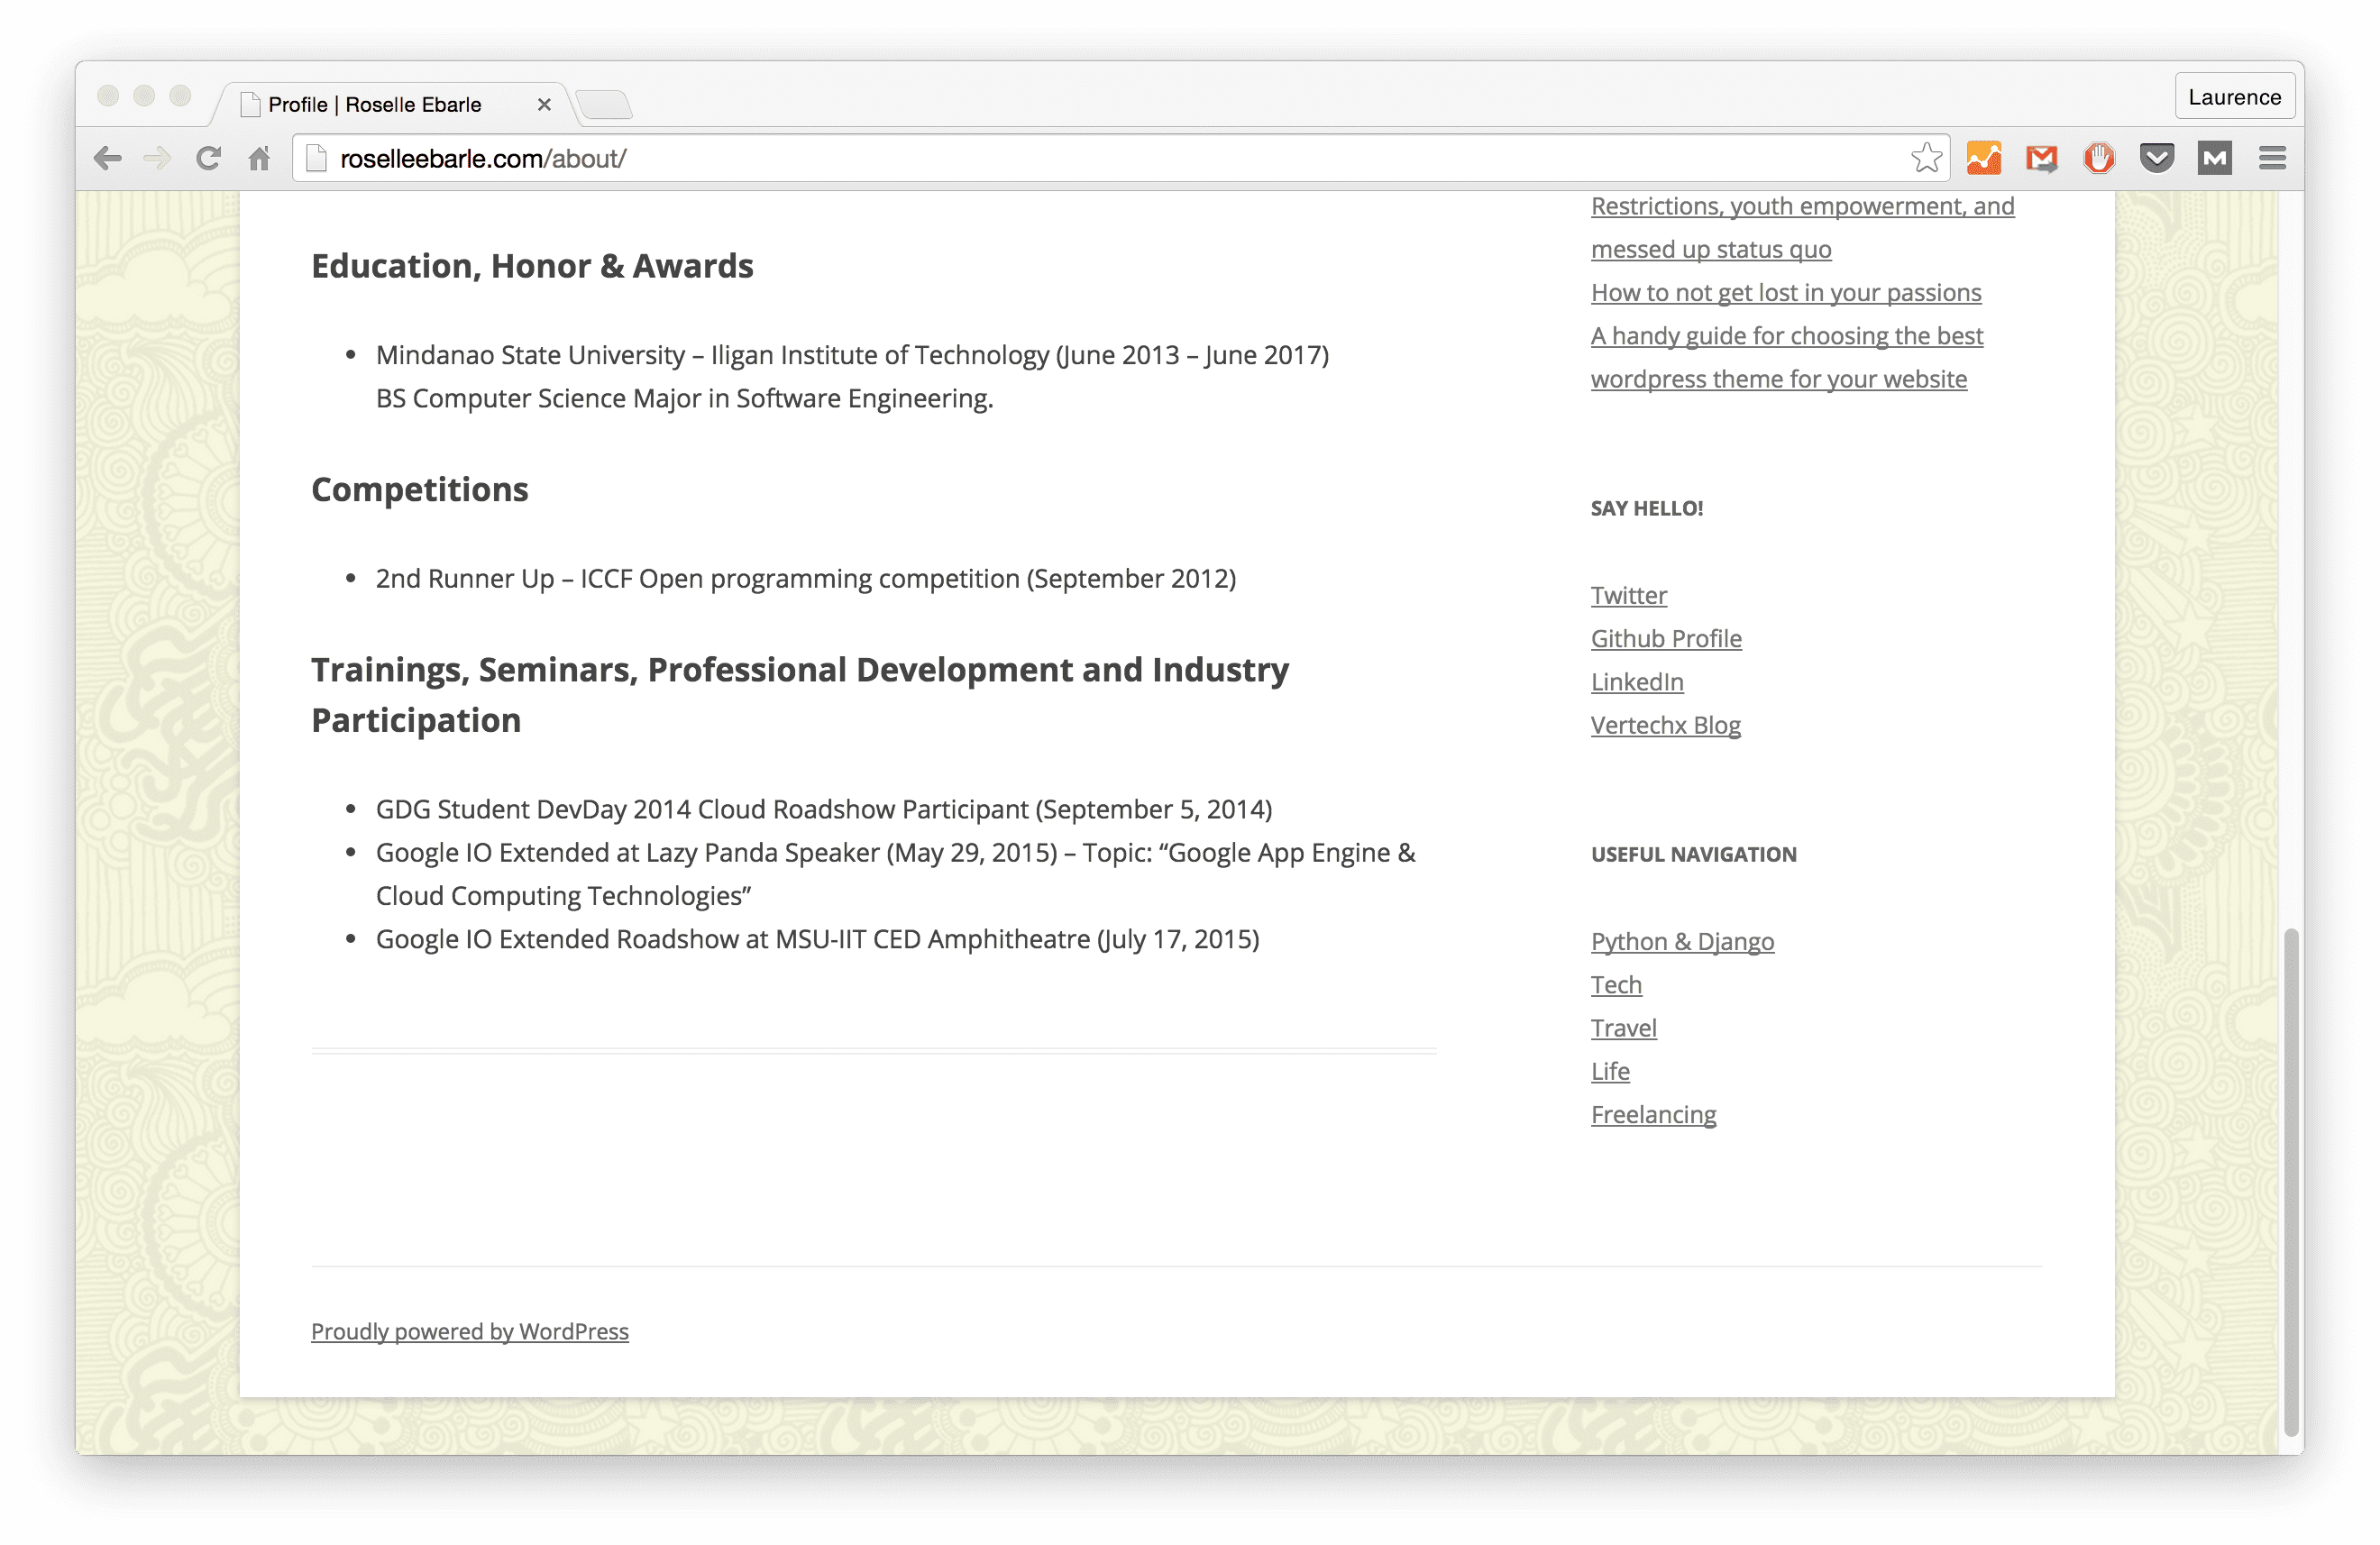The height and width of the screenshot is (1545, 2380).
Task: Open the Github Profile link
Action: pos(1667,638)
